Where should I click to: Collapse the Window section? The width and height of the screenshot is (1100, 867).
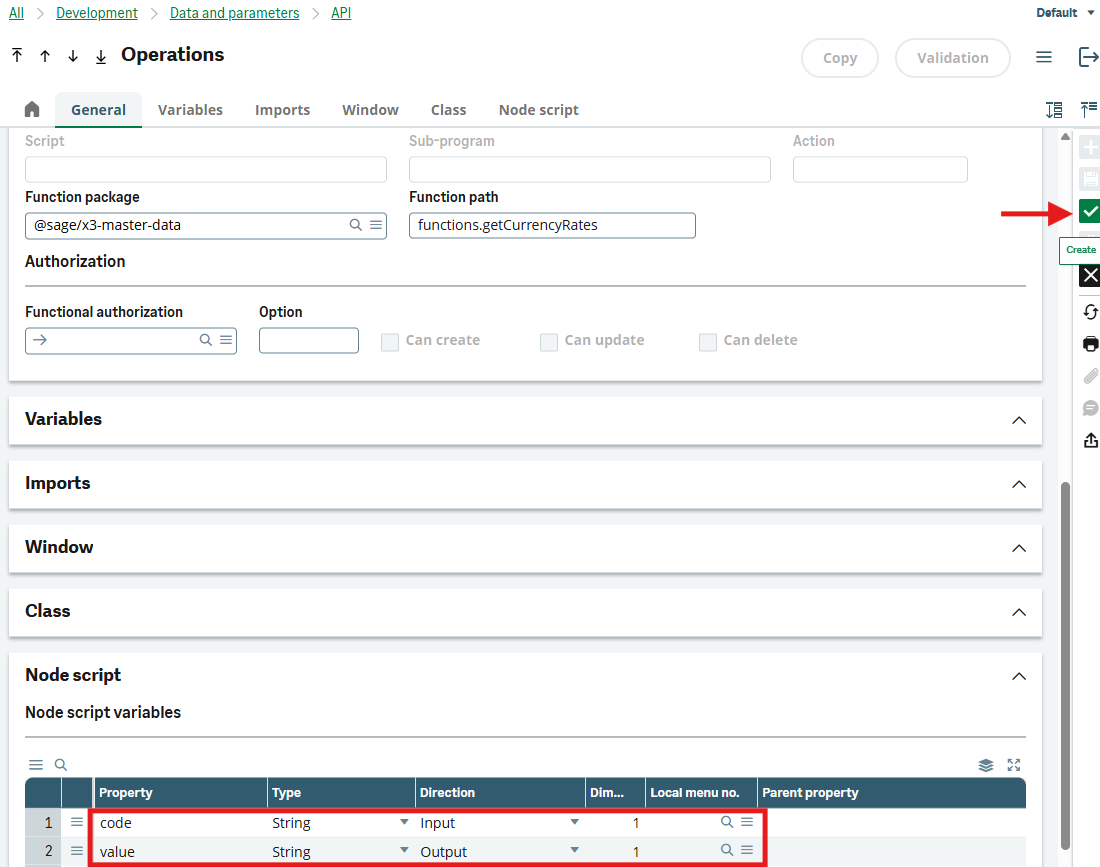point(1019,548)
